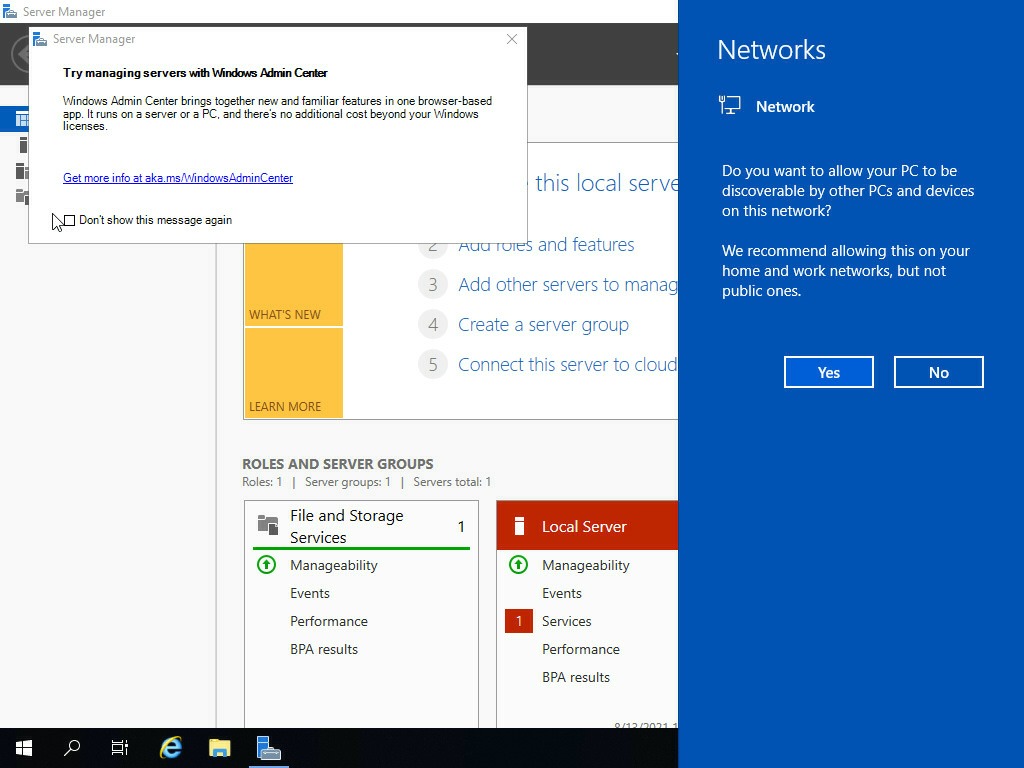Open the Local Server tile header
The image size is (1024, 768).
(x=587, y=526)
